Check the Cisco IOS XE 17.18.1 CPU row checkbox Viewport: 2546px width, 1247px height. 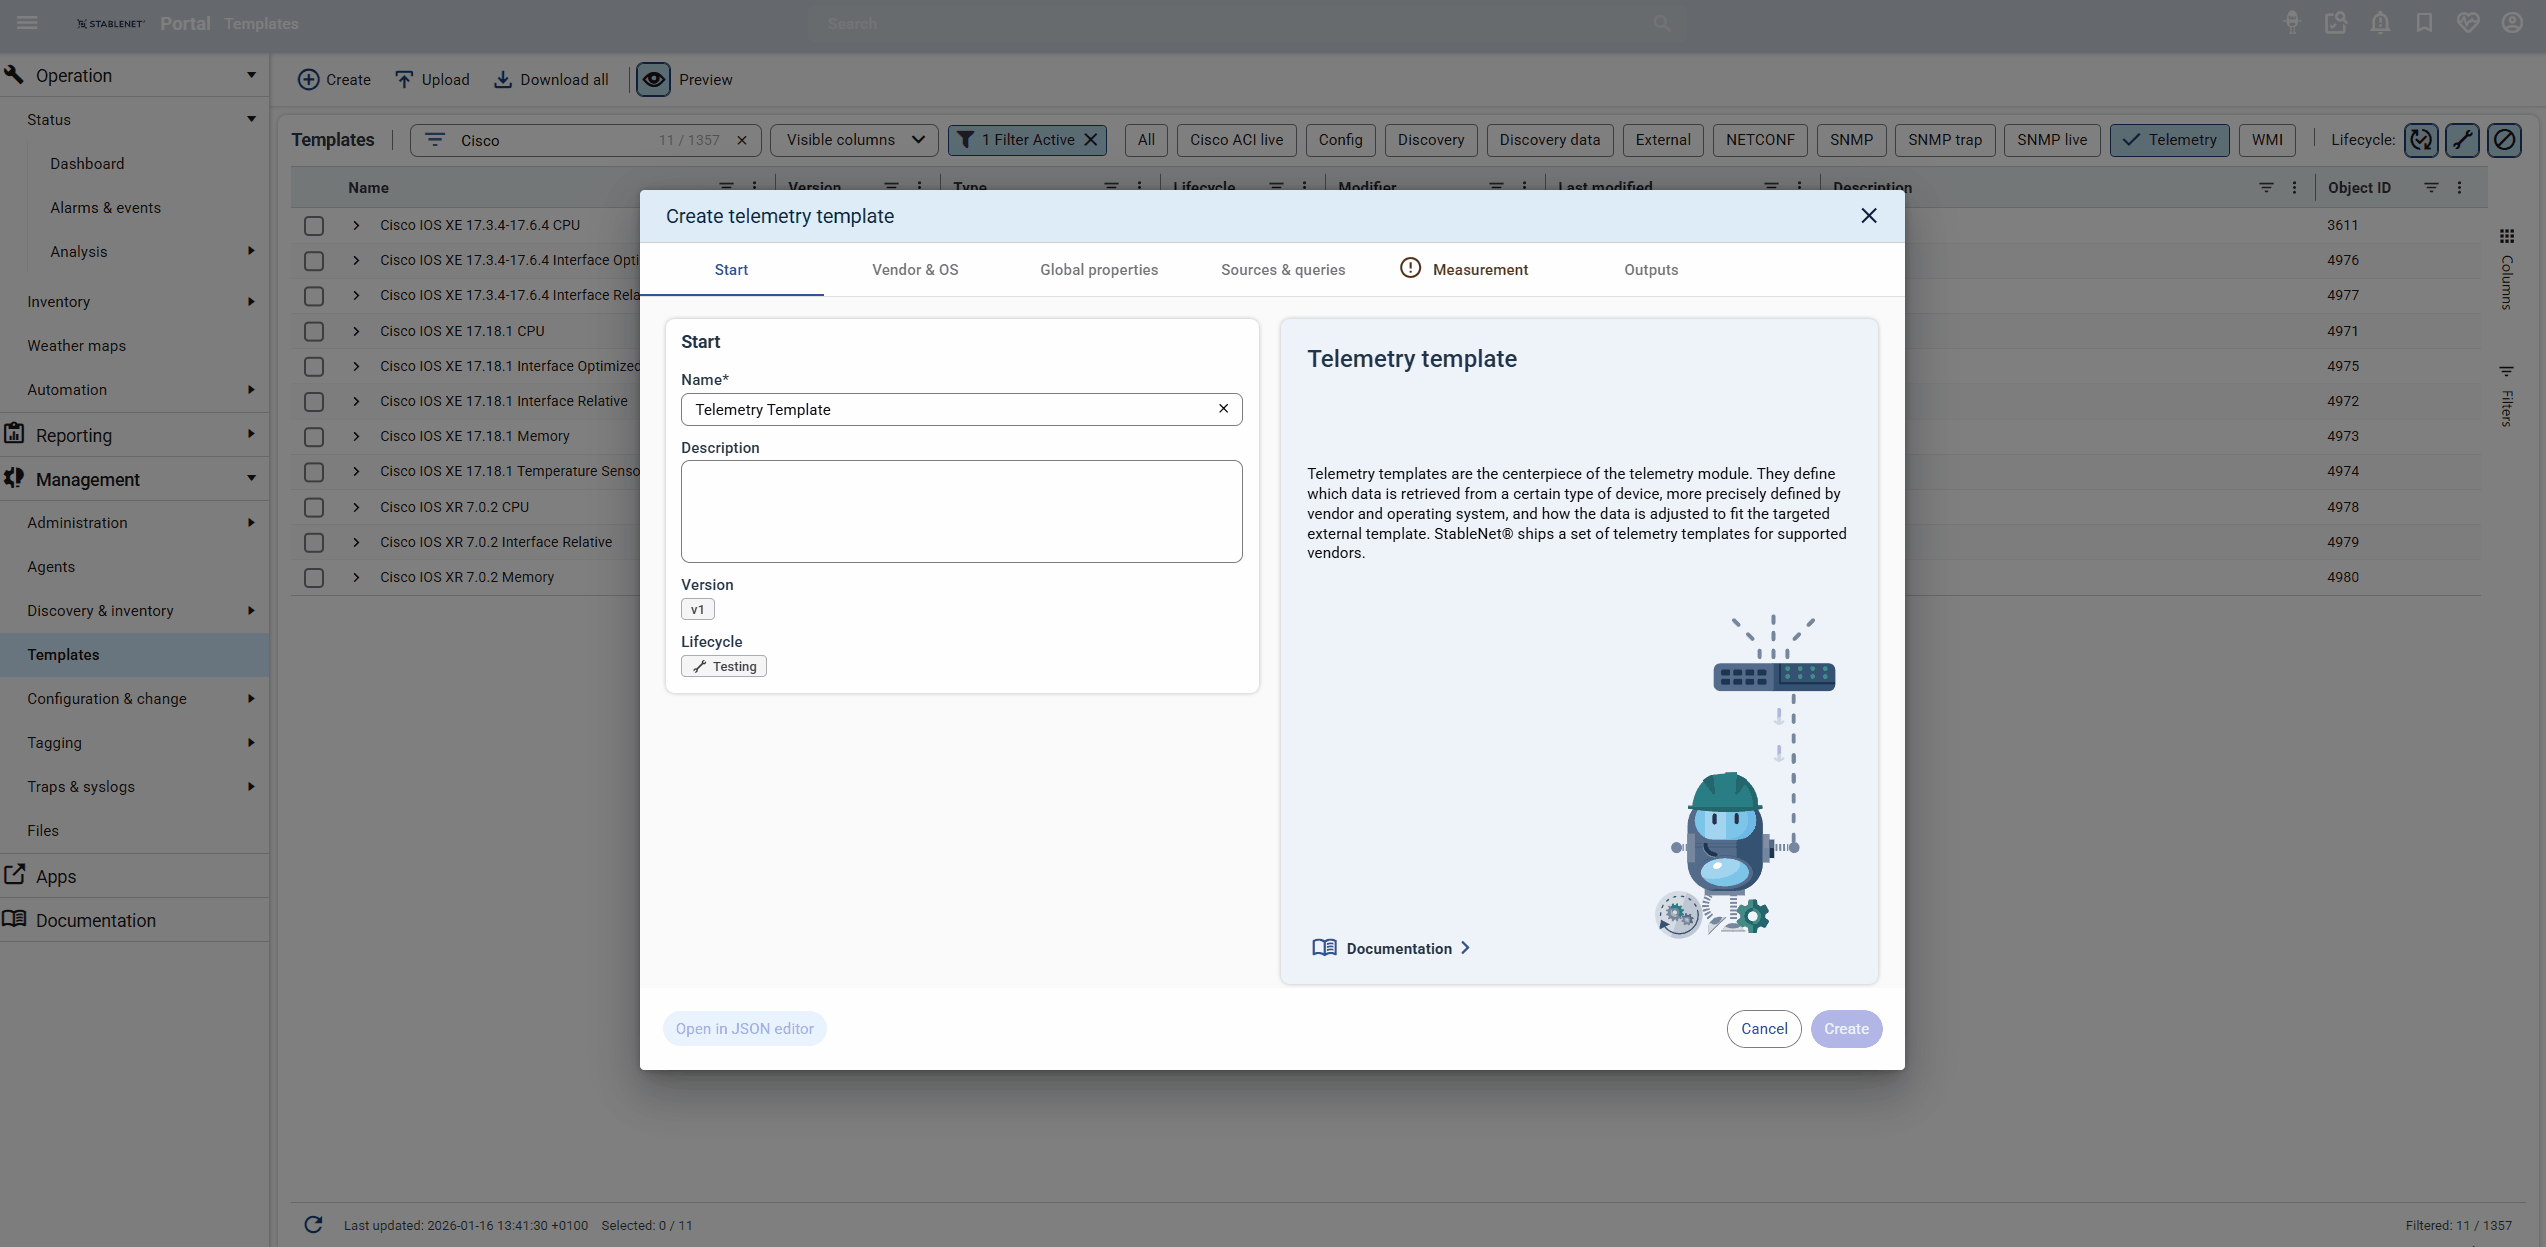coord(314,331)
